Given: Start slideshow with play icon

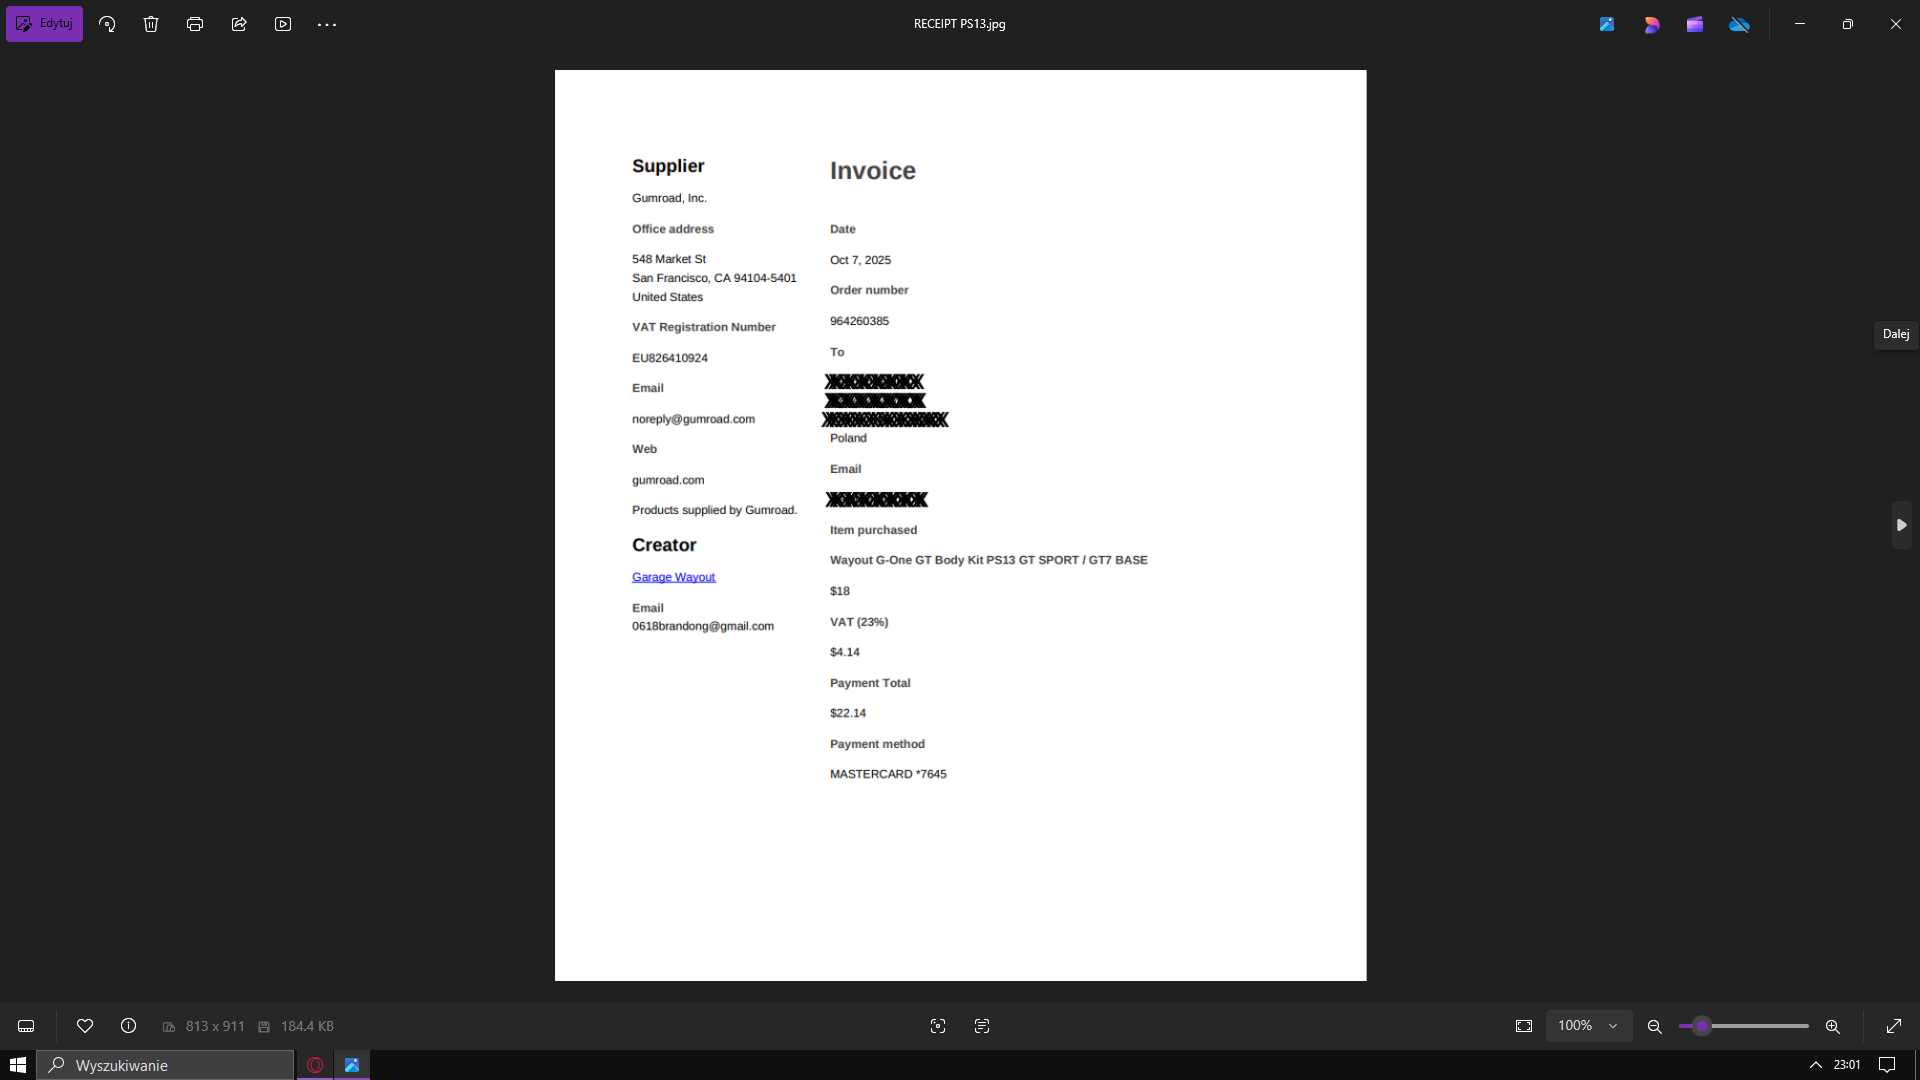Looking at the screenshot, I should click(283, 24).
